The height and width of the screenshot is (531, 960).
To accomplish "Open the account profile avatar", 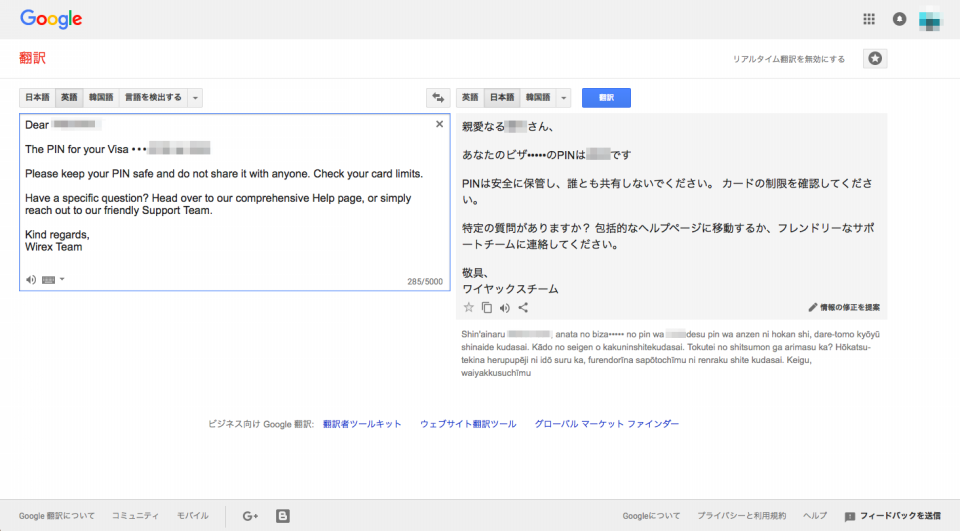I will point(929,19).
